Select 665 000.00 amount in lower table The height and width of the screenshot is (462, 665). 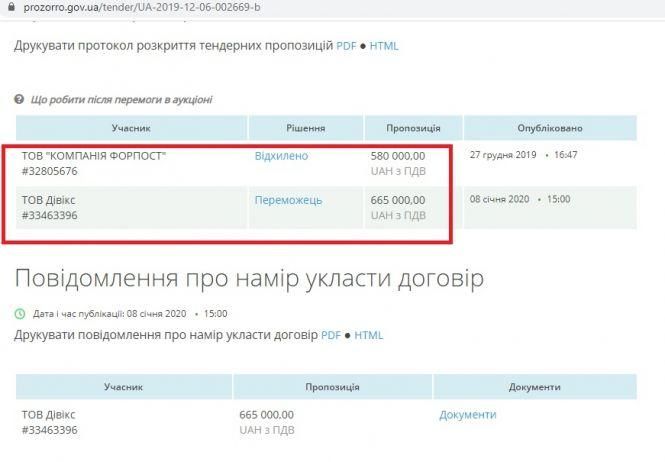(266, 414)
